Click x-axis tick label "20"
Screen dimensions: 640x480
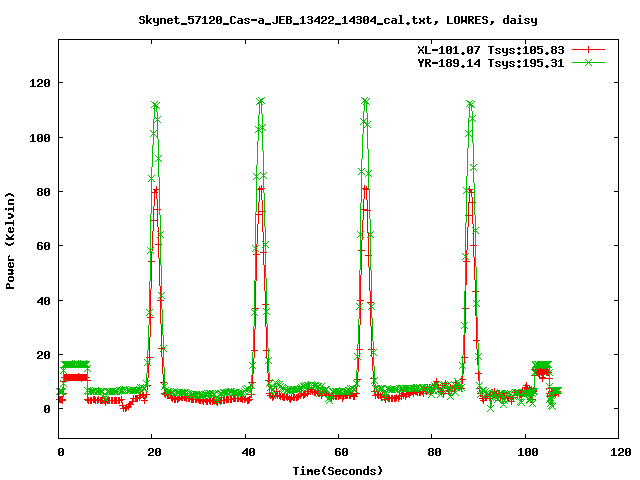point(154,452)
